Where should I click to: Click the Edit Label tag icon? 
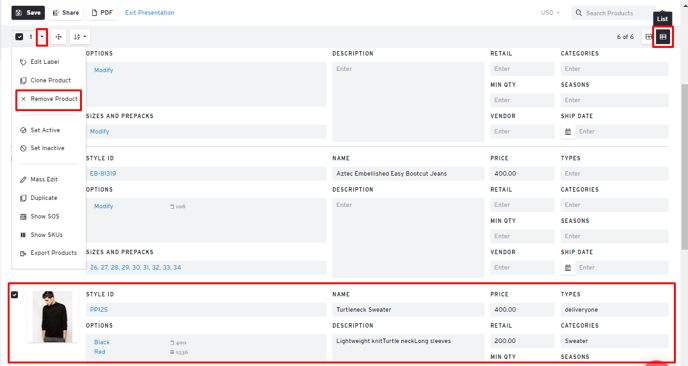pos(23,62)
